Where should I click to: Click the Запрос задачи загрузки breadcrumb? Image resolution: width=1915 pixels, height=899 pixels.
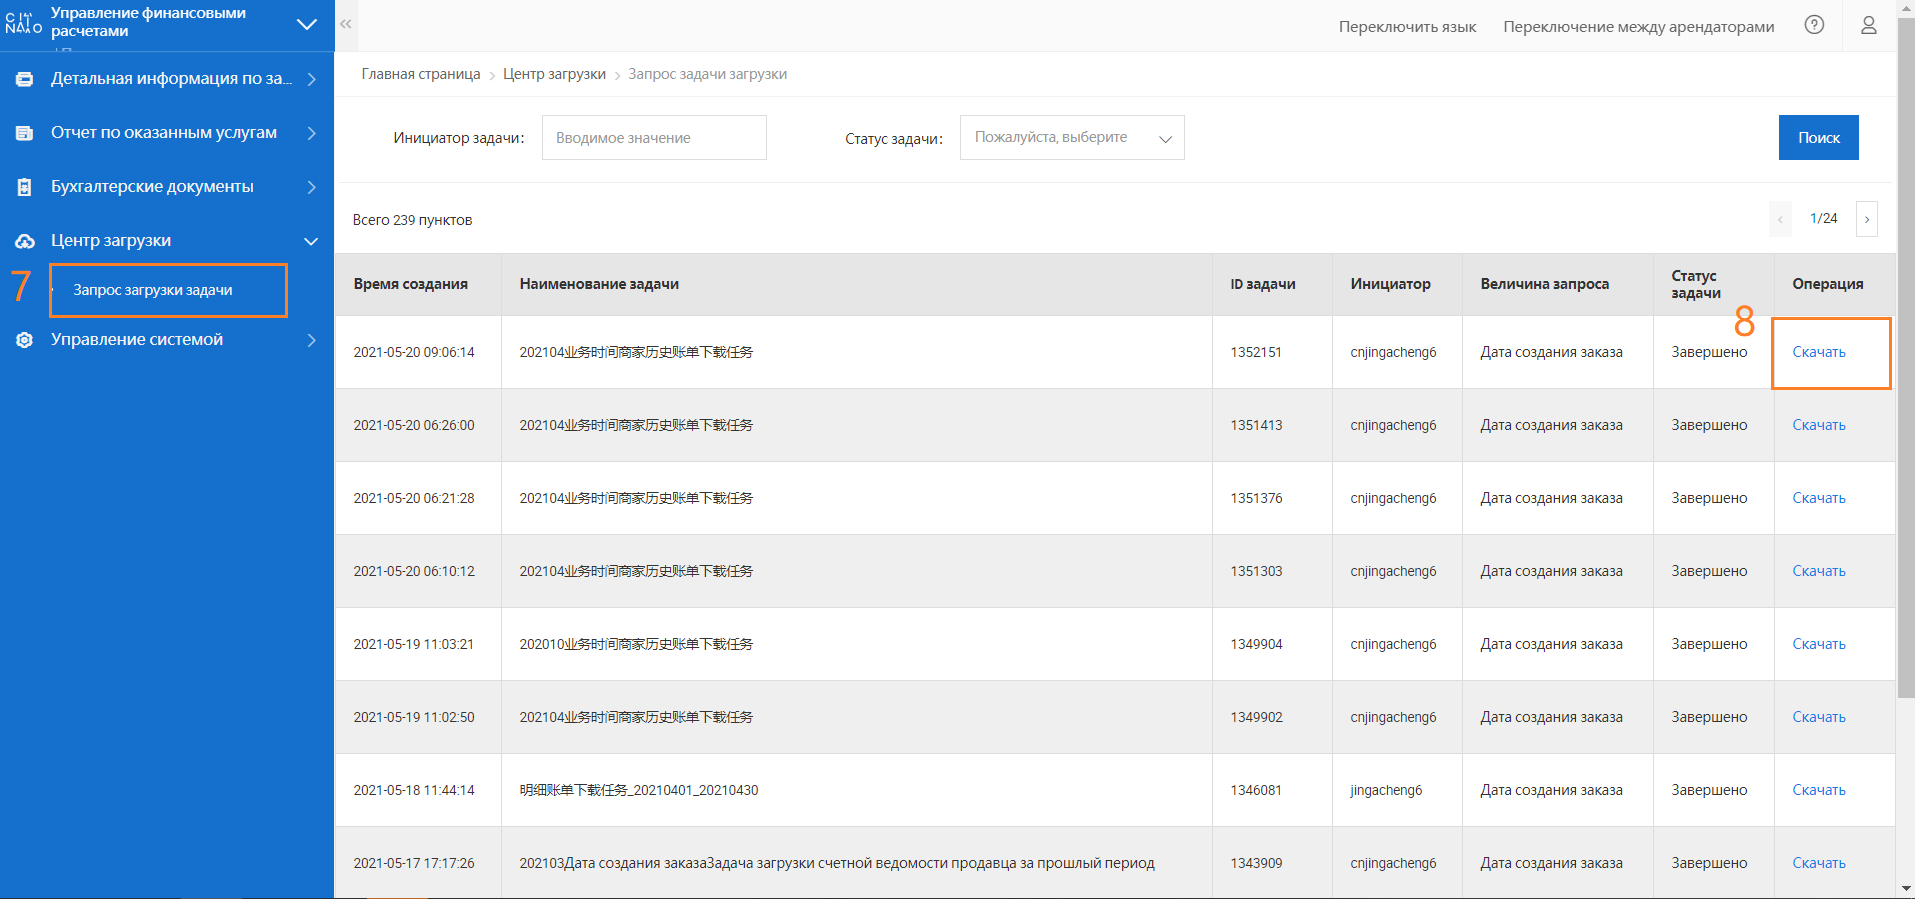[x=707, y=74]
